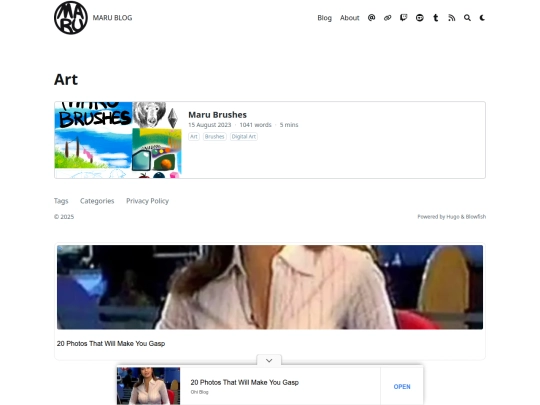This screenshot has height=405, width=540.
Task: Follow the Hugo link in footer
Action: pos(453,217)
